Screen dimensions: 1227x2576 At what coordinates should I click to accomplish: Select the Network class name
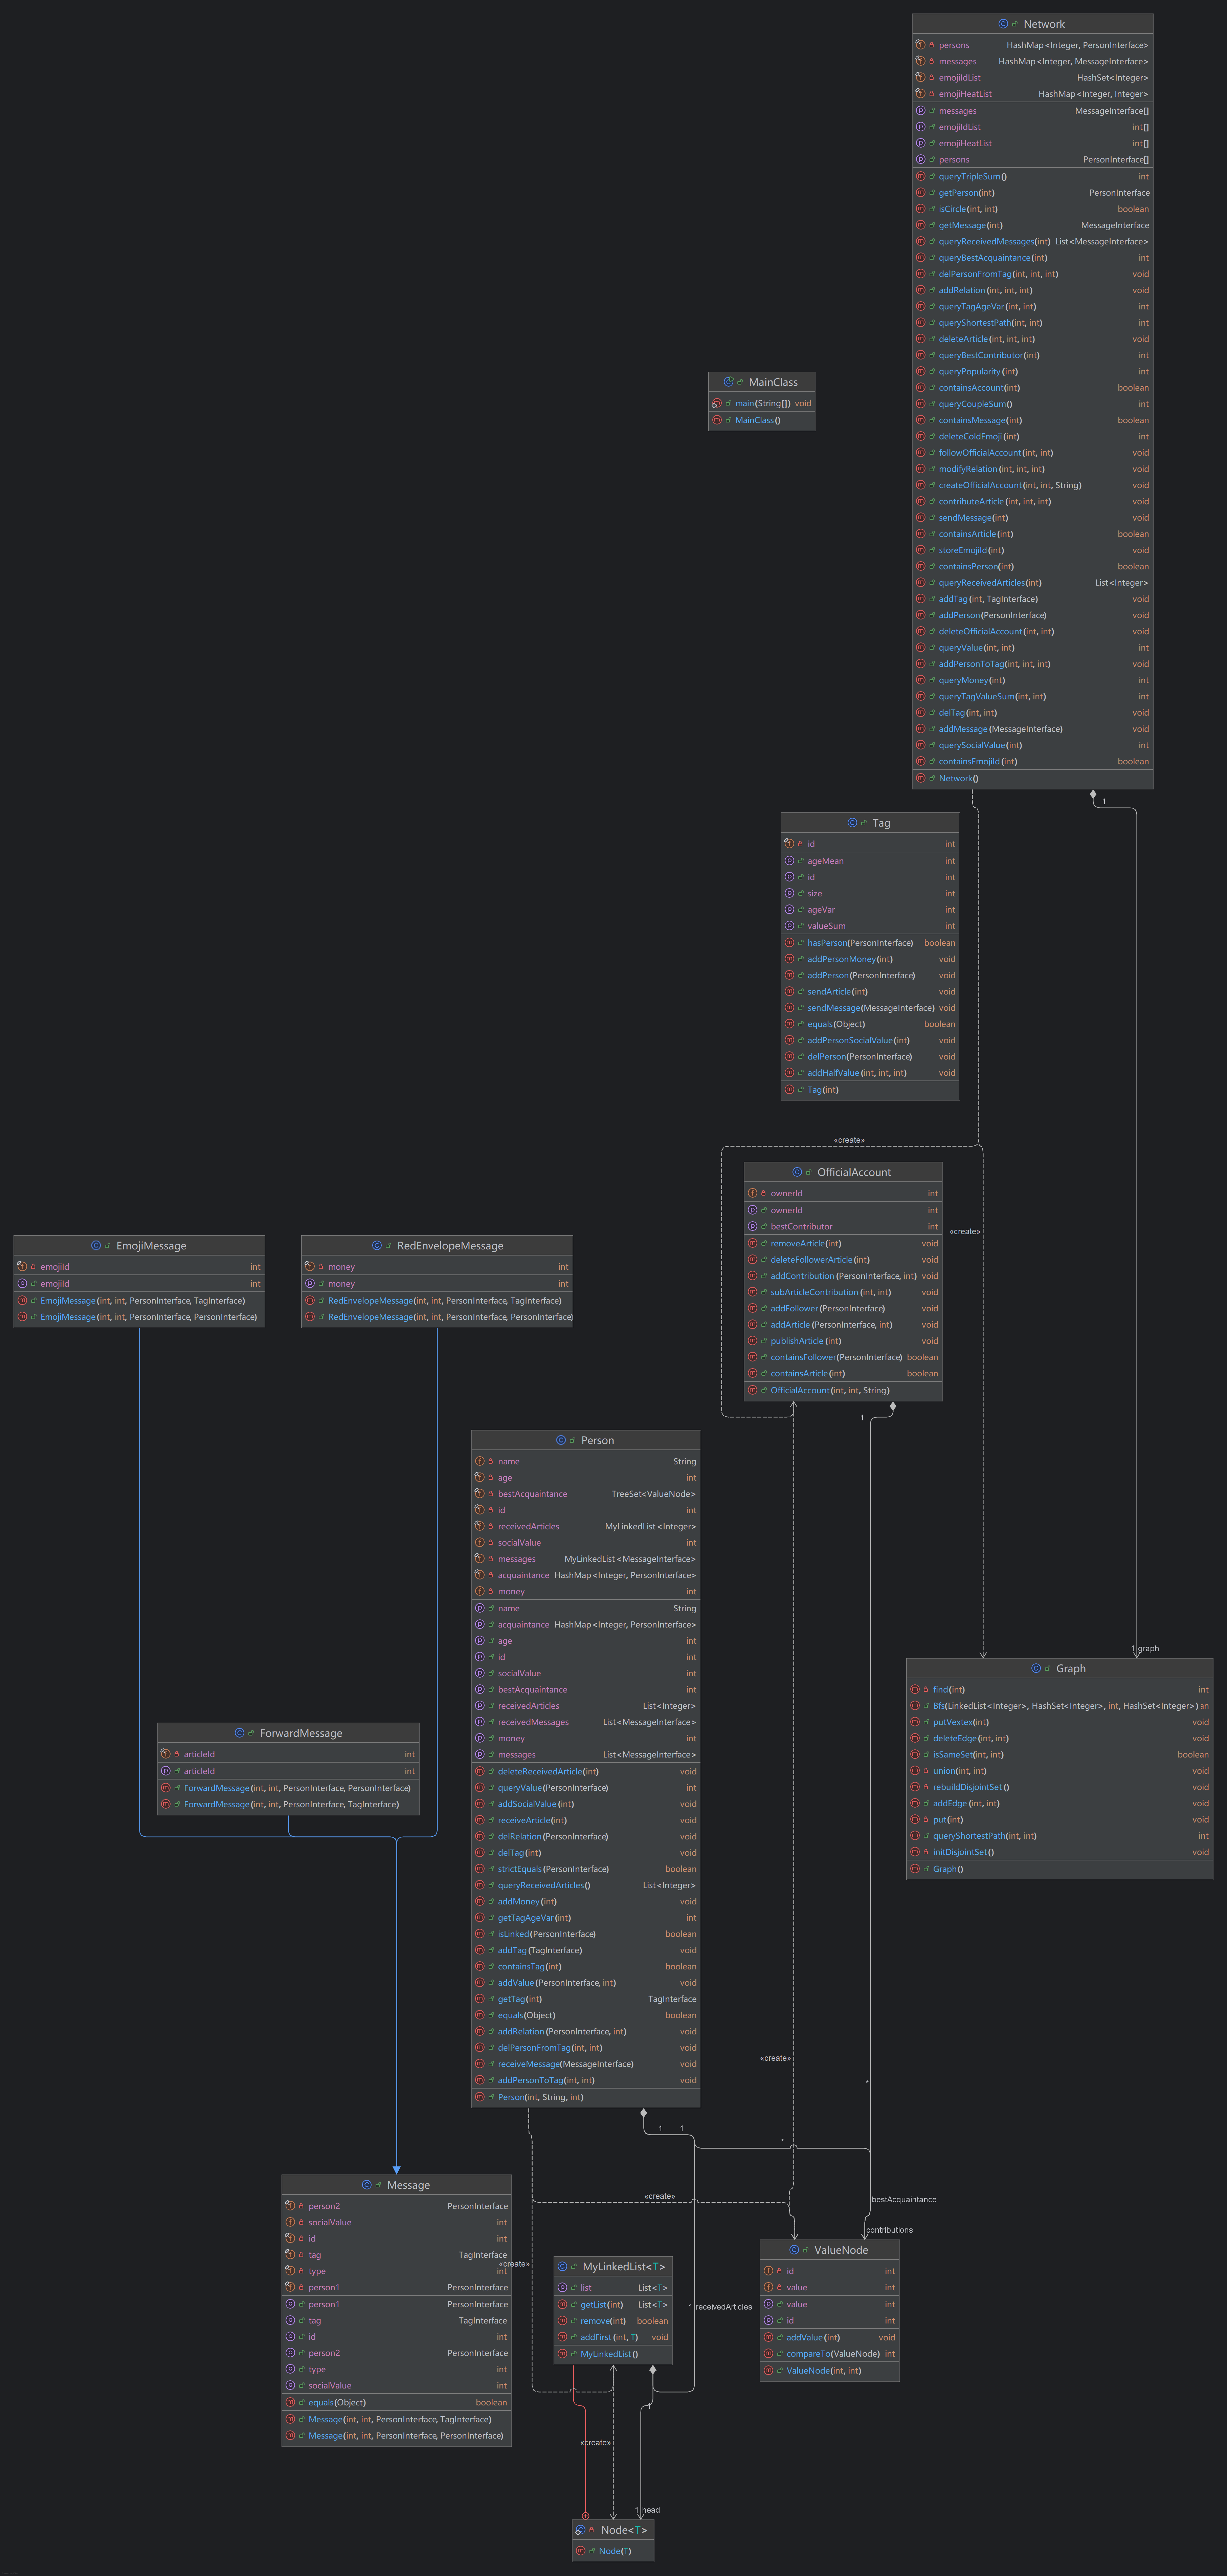[x=1044, y=24]
